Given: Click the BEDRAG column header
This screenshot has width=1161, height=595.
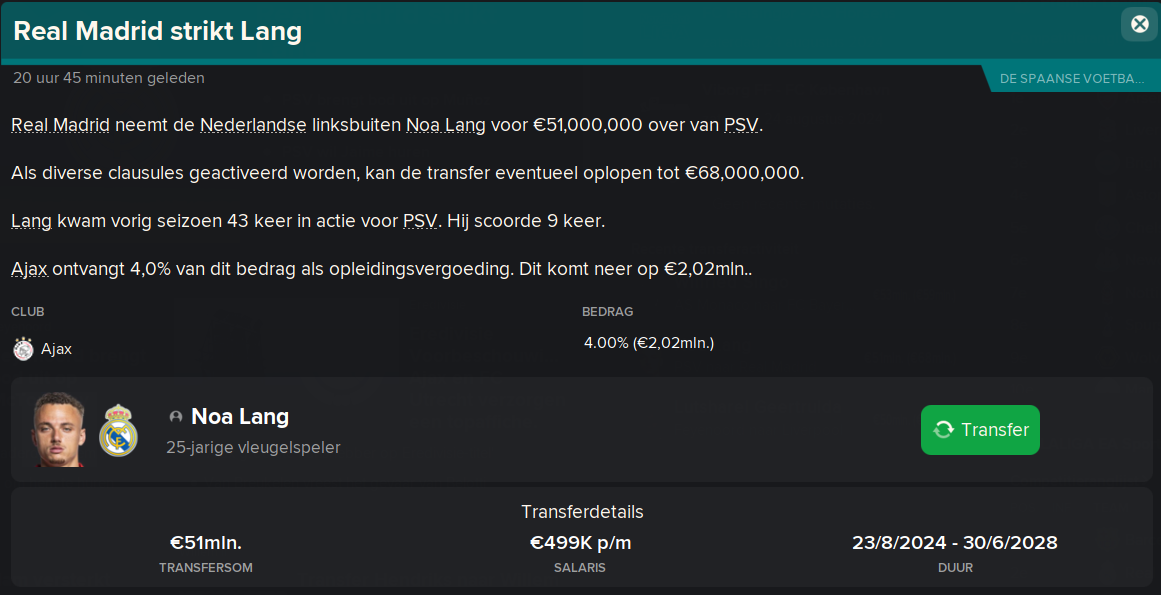Looking at the screenshot, I should coord(607,312).
